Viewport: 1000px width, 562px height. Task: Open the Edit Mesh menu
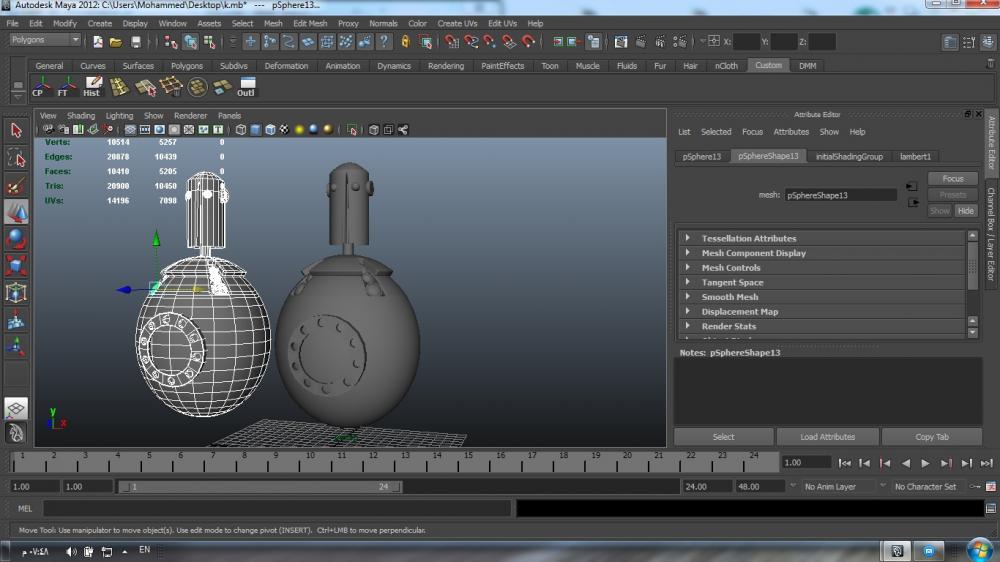pos(310,23)
